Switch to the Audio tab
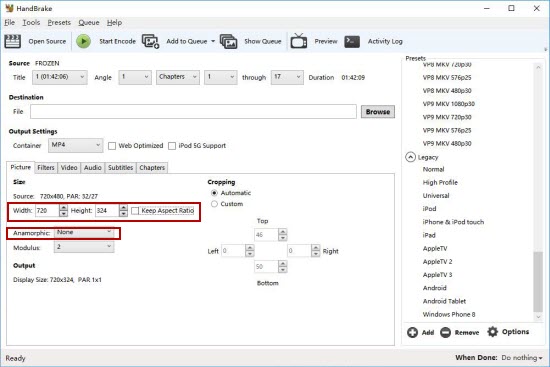The width and height of the screenshot is (550, 367). tap(93, 168)
